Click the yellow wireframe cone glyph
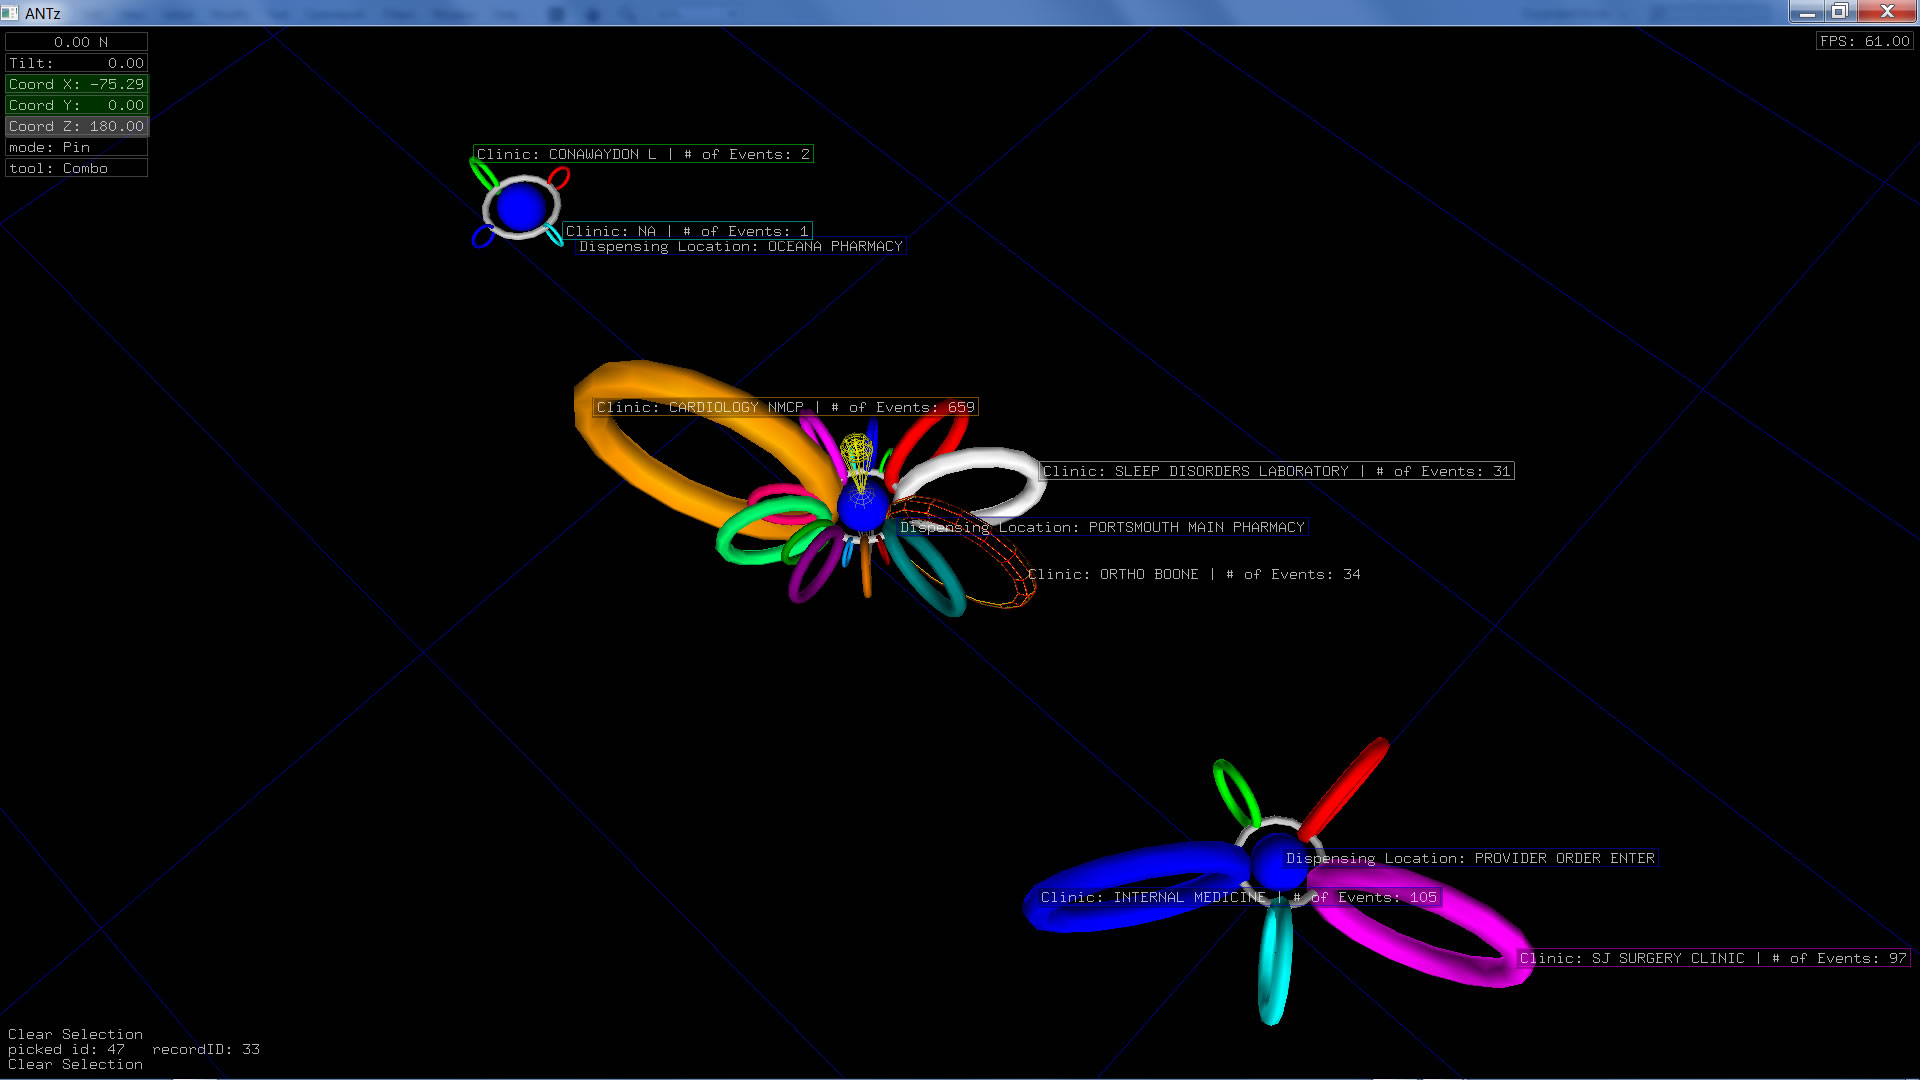 (856, 450)
